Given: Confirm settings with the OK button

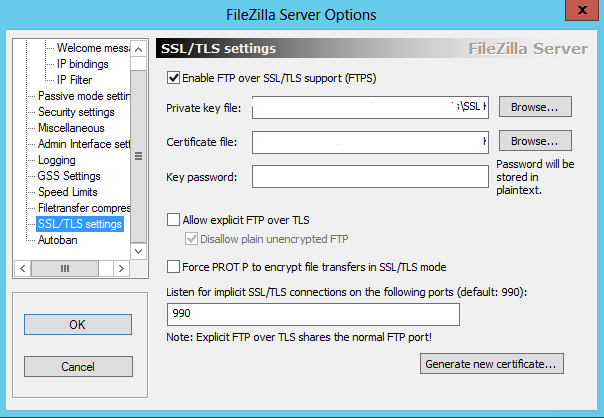Looking at the screenshot, I should pos(78,324).
